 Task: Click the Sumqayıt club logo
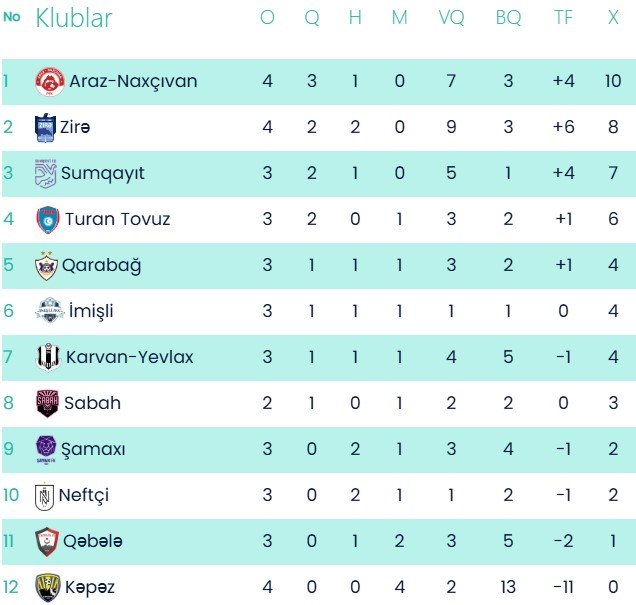pos(46,173)
